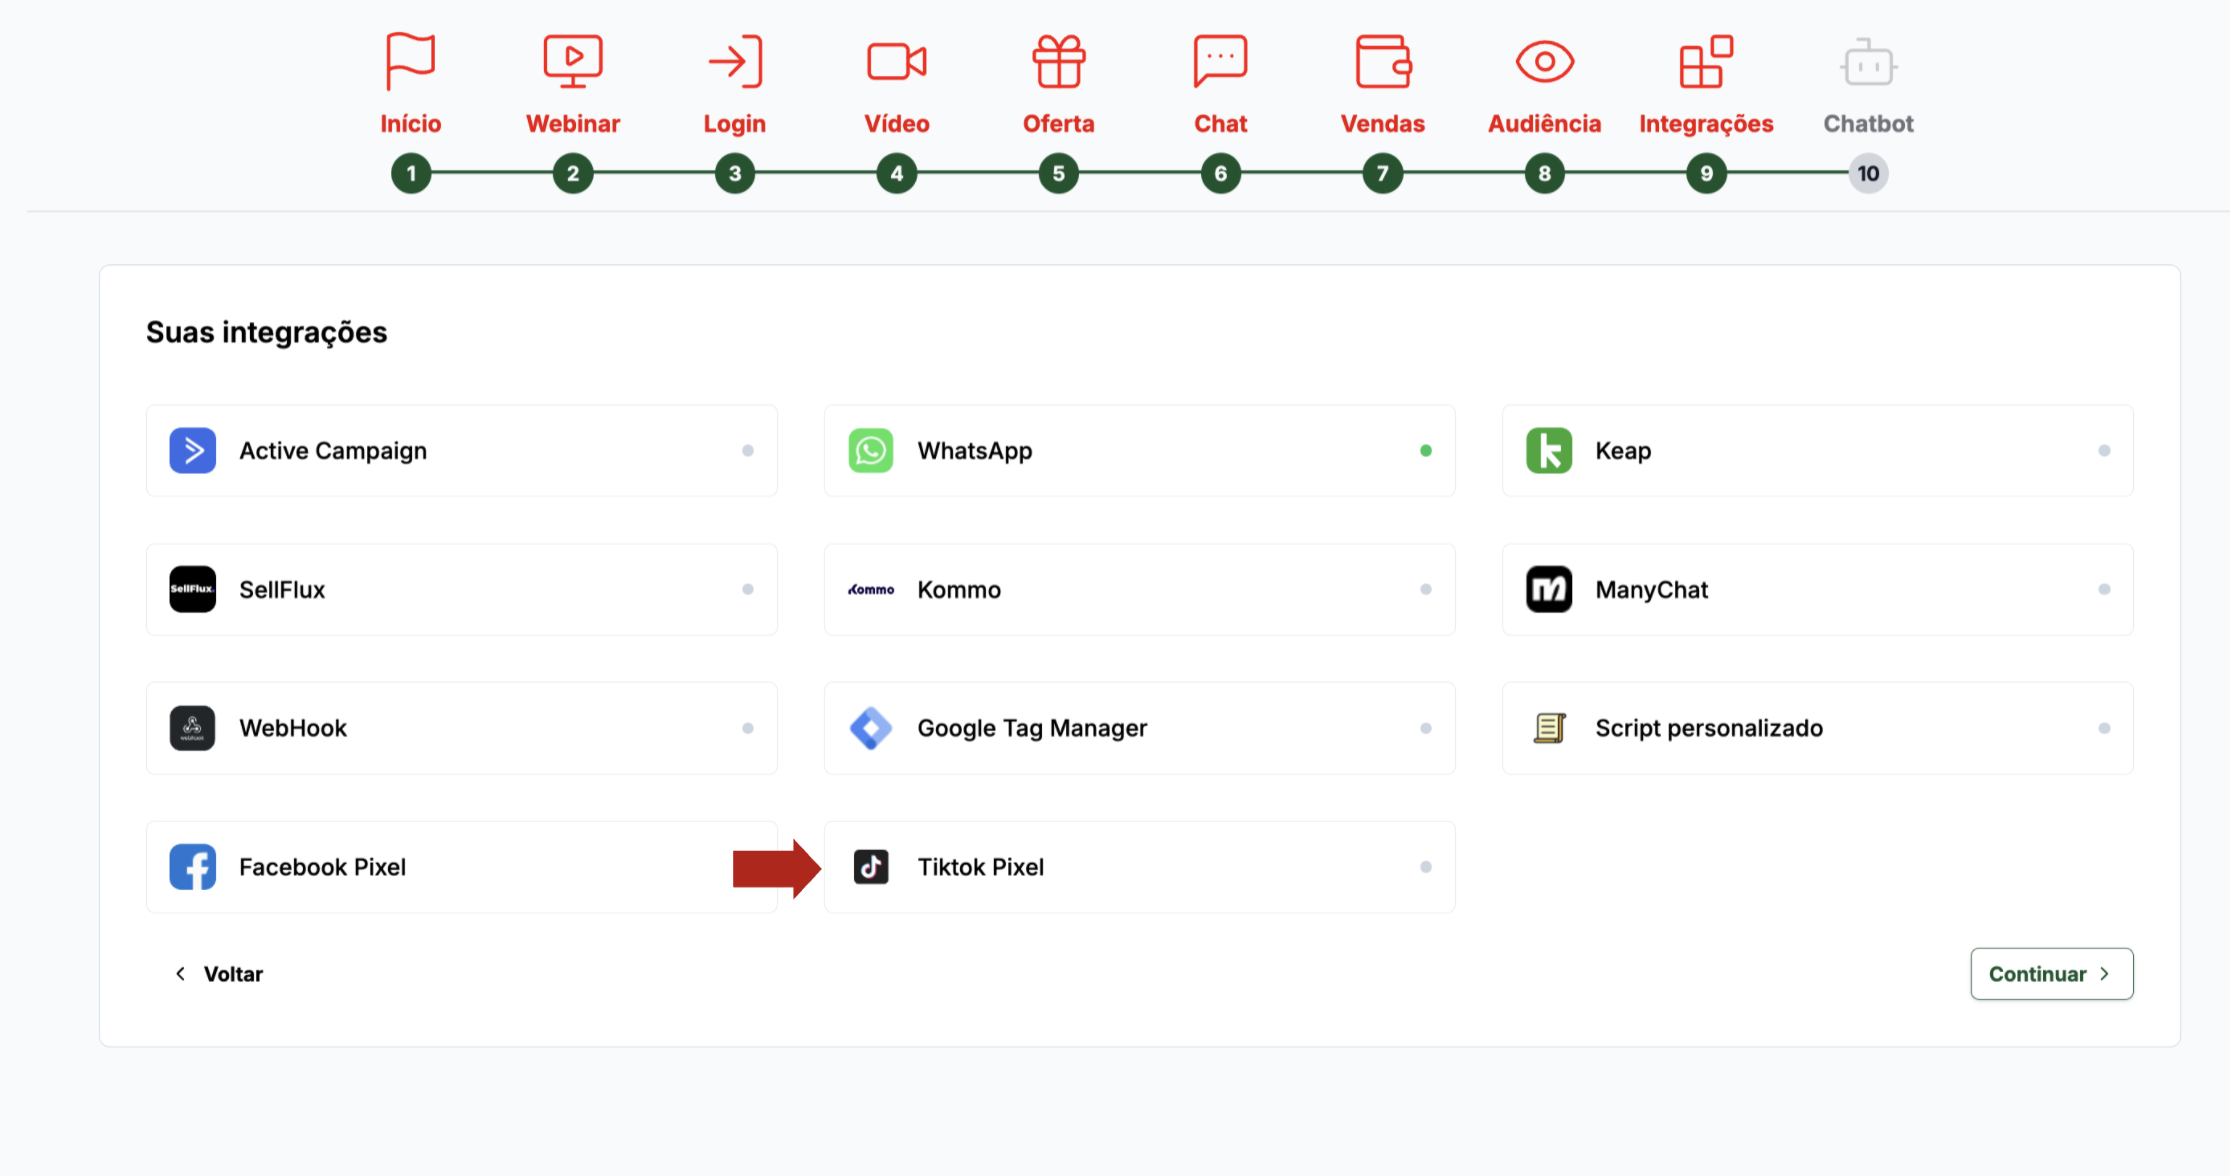Jump to step 10 progress marker
The image size is (2230, 1176).
click(x=1868, y=174)
